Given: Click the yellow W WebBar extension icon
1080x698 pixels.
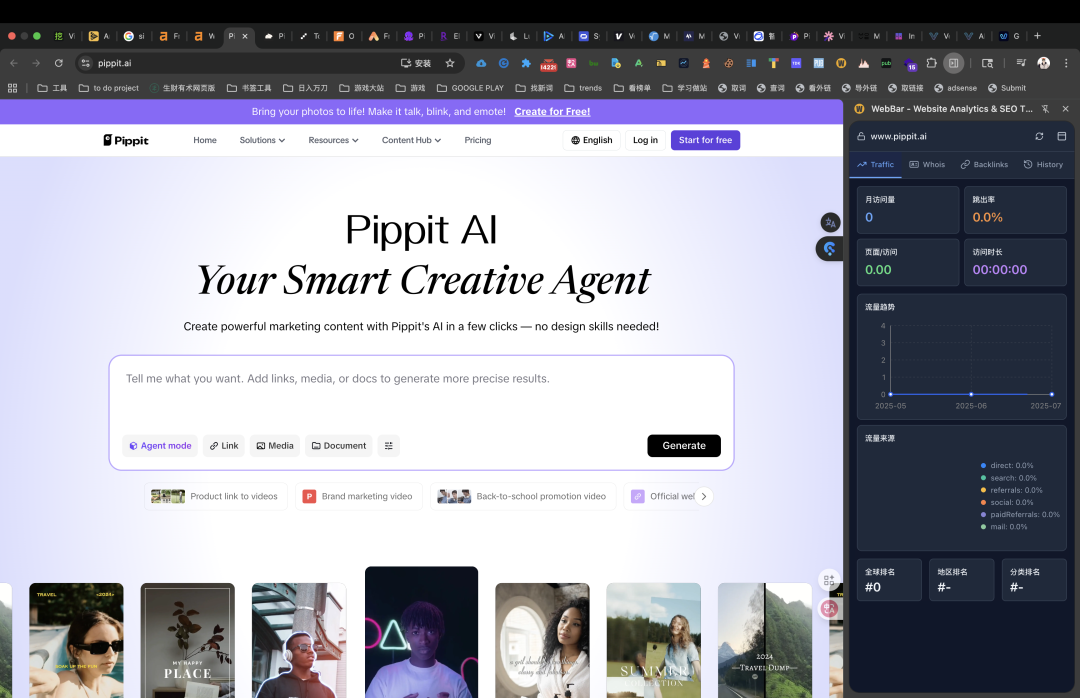Looking at the screenshot, I should coord(841,63).
